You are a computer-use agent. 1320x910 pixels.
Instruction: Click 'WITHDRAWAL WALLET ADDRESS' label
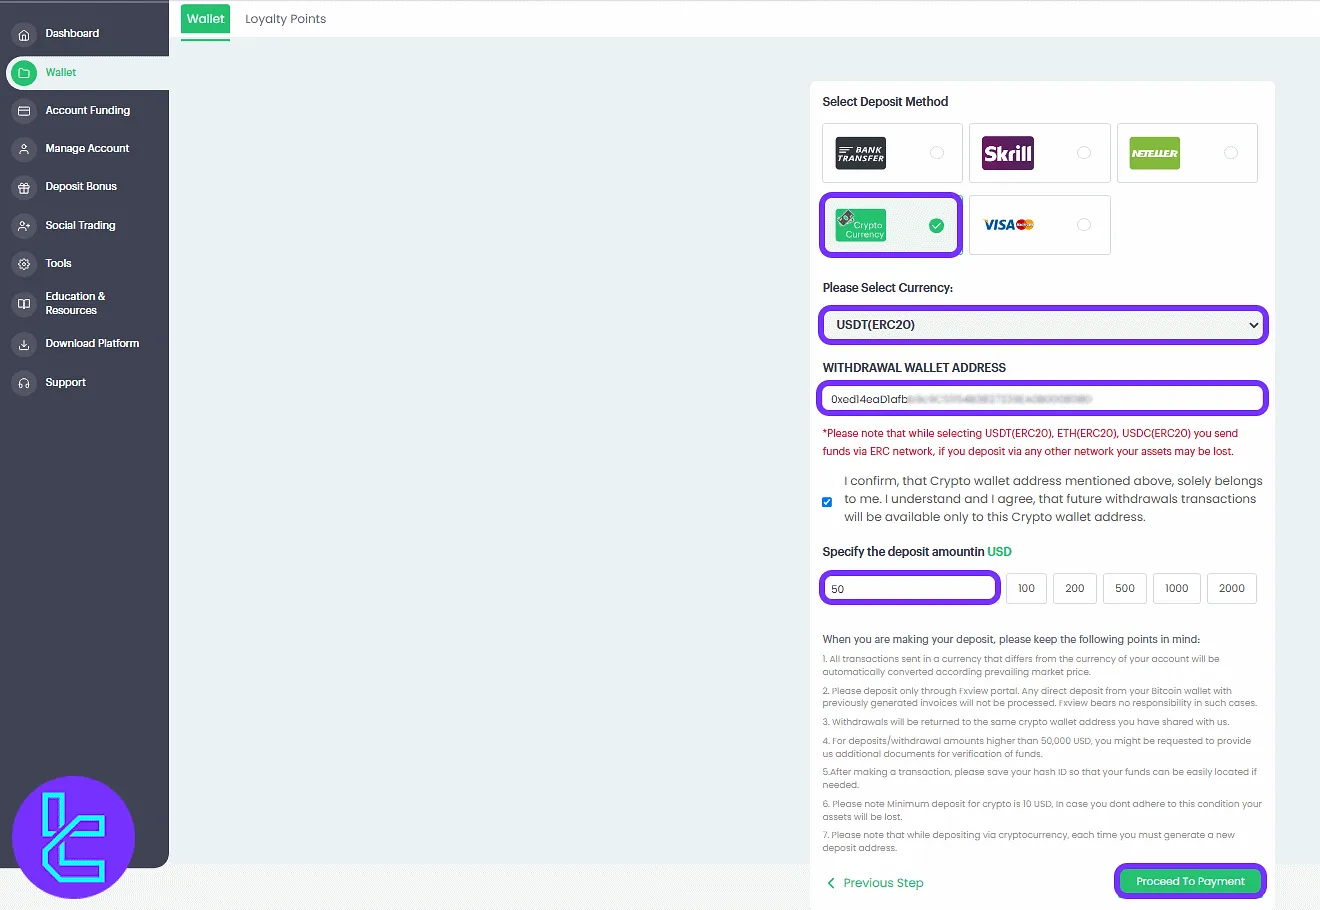914,368
